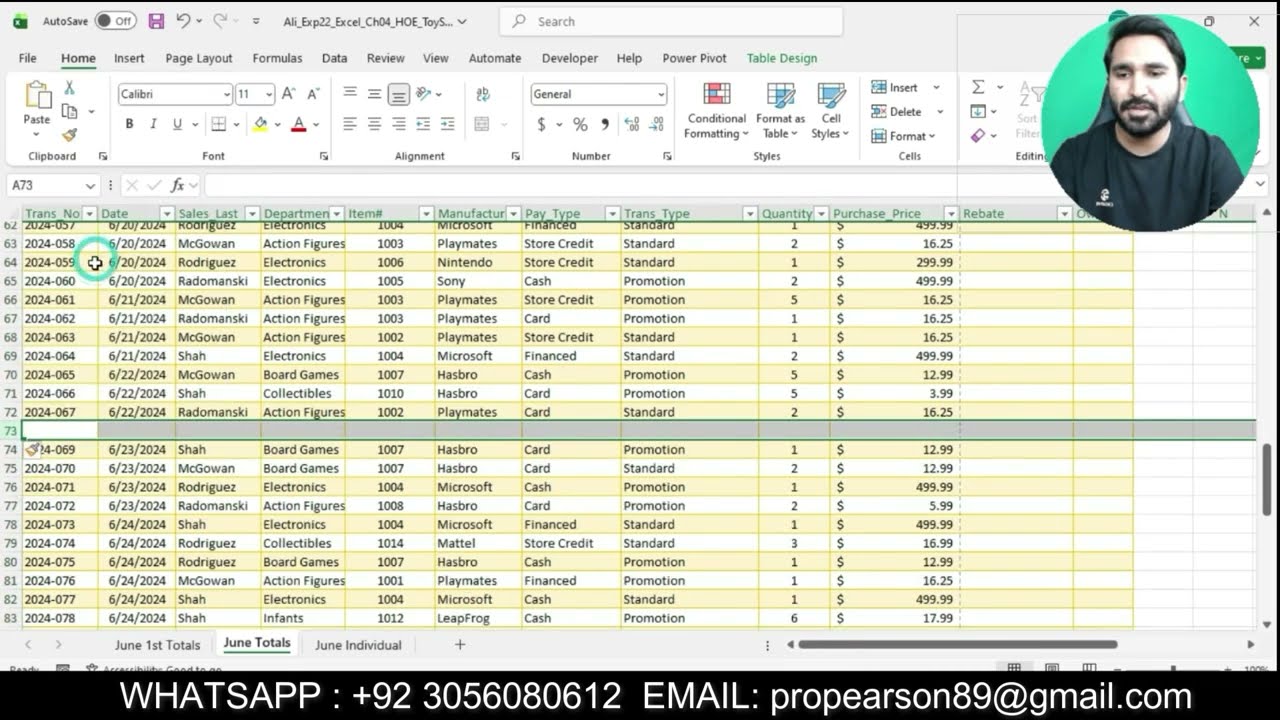Open the Sales_Last column filter dropdown
The image size is (1280, 720).
point(252,214)
